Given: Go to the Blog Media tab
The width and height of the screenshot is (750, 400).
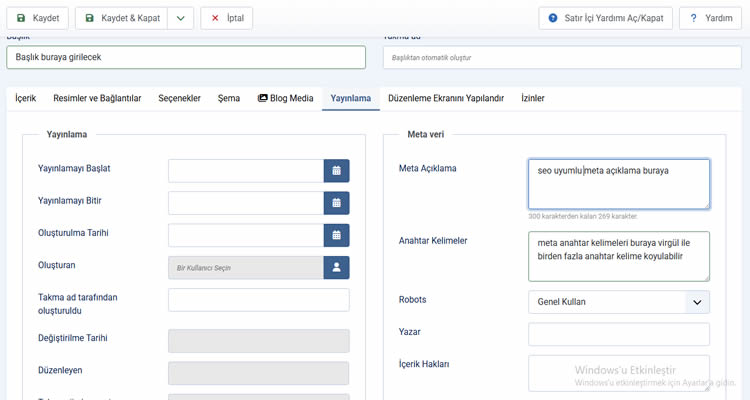Looking at the screenshot, I should pos(285,98).
